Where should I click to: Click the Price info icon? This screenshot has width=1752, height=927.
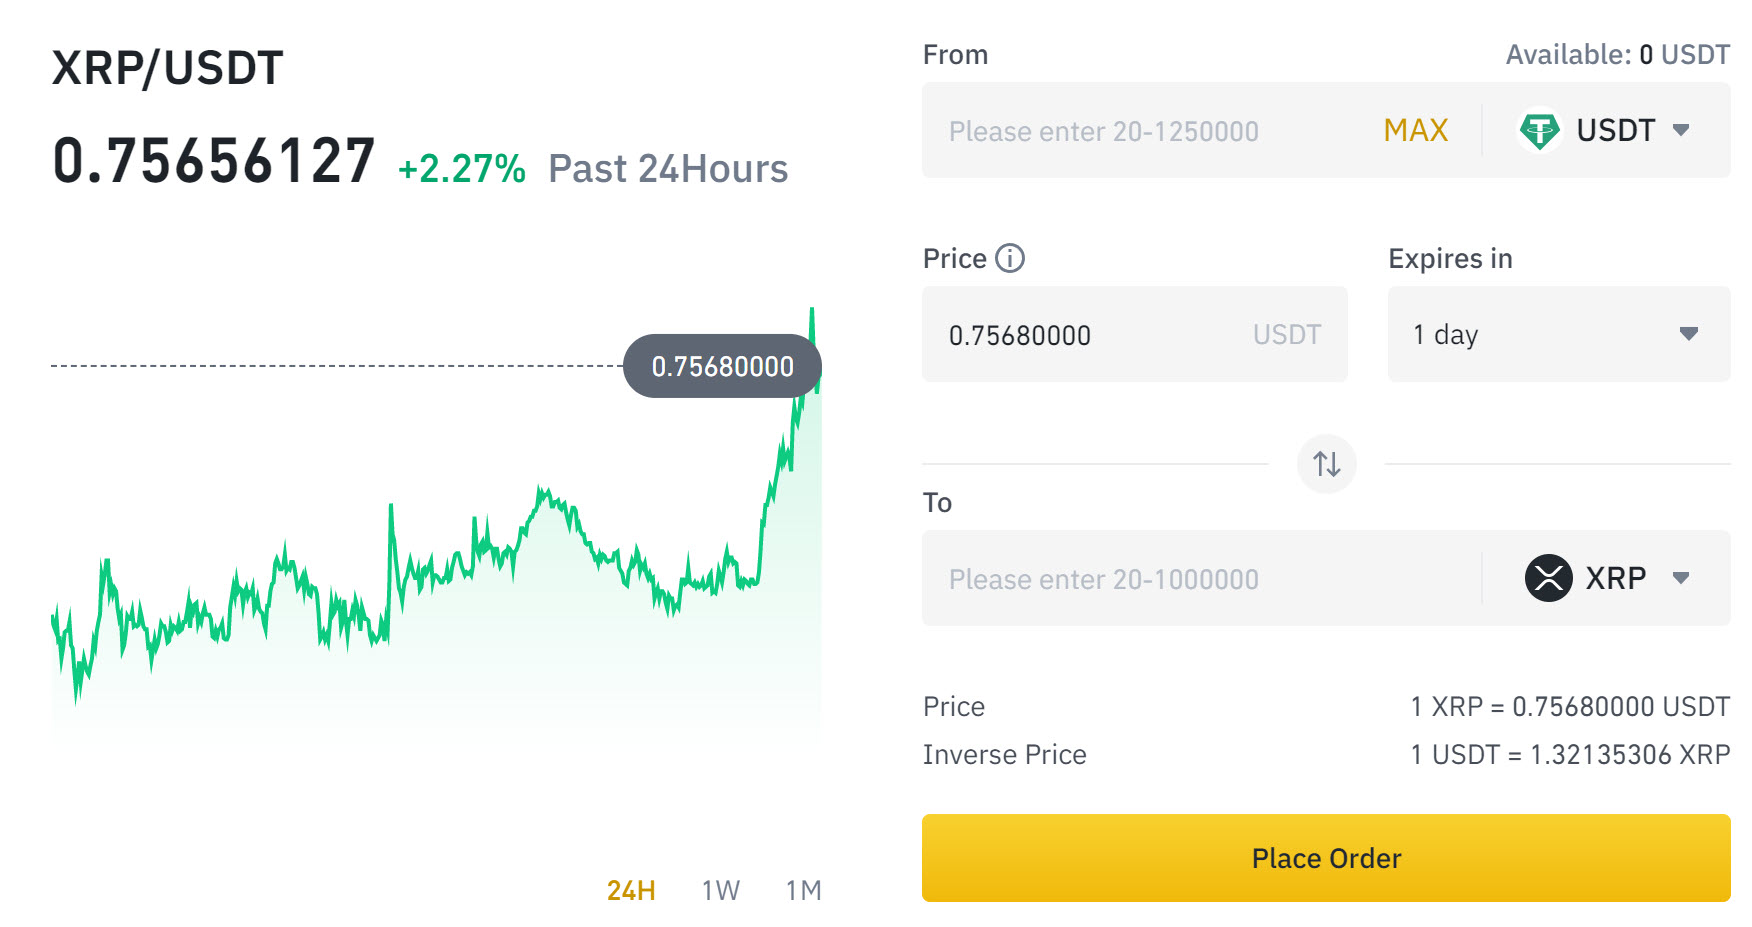click(1010, 258)
